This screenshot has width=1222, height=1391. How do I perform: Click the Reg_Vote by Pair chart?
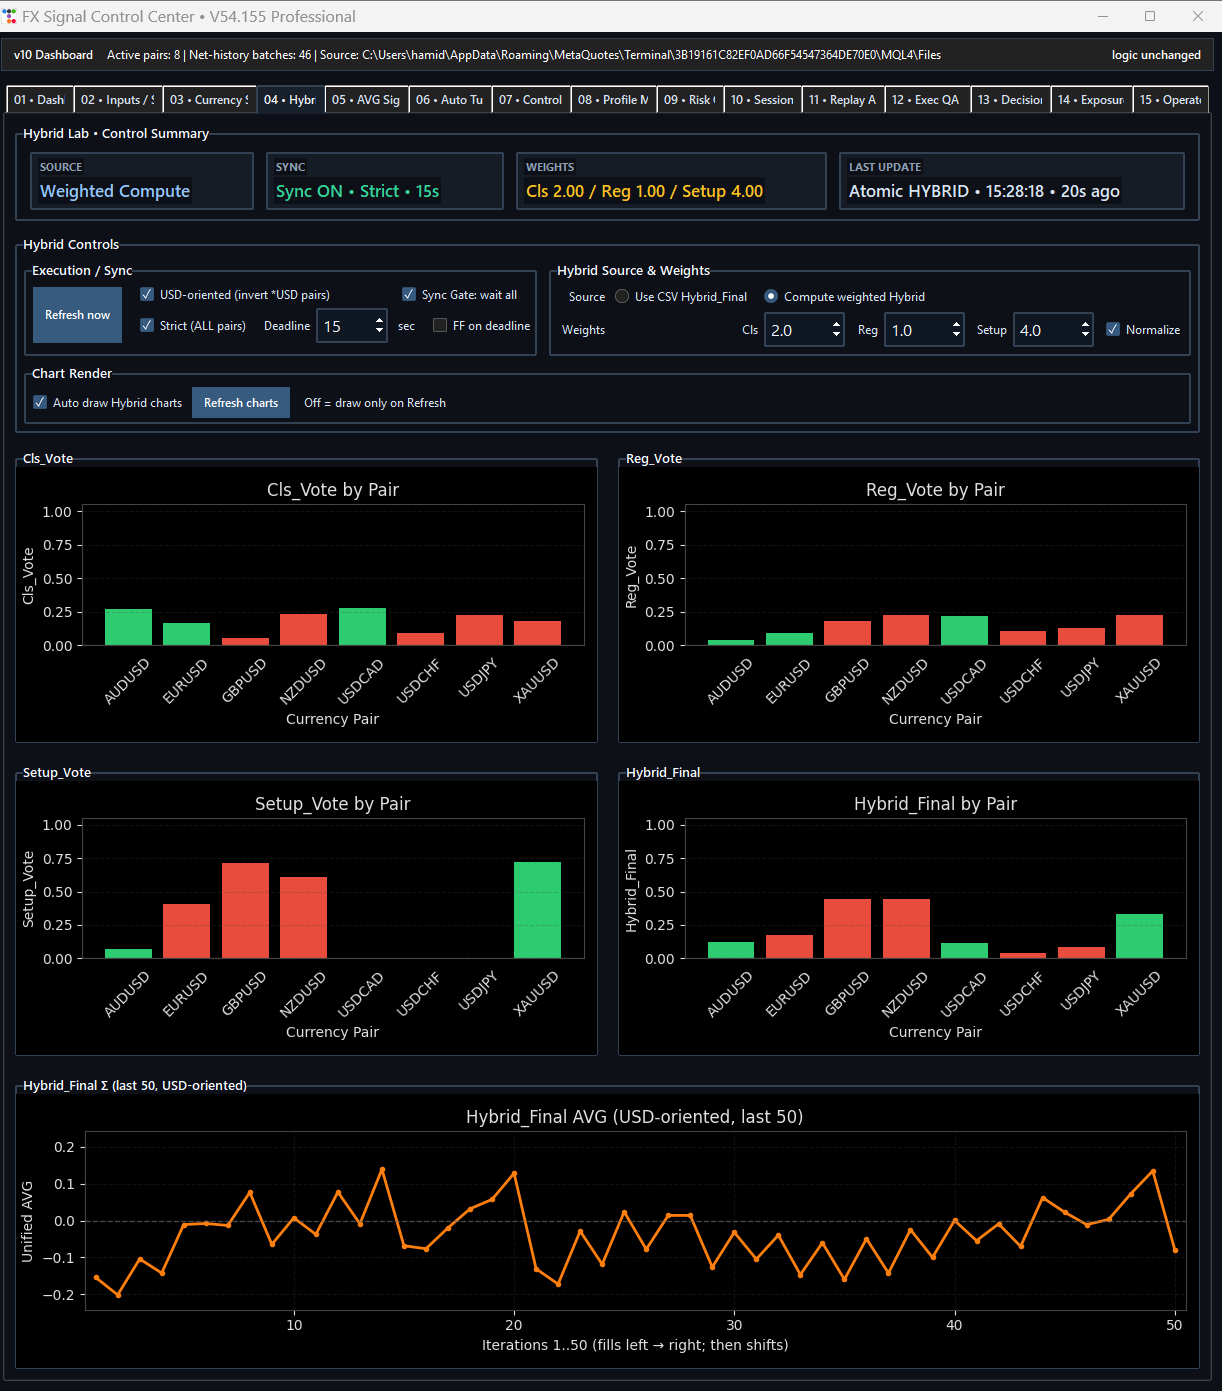pyautogui.click(x=909, y=605)
